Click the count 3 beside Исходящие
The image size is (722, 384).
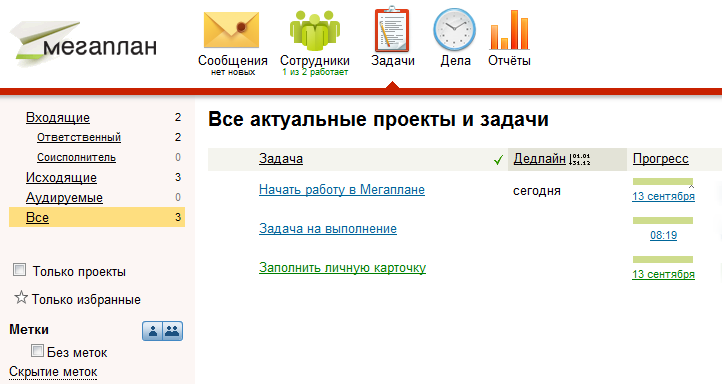(178, 177)
